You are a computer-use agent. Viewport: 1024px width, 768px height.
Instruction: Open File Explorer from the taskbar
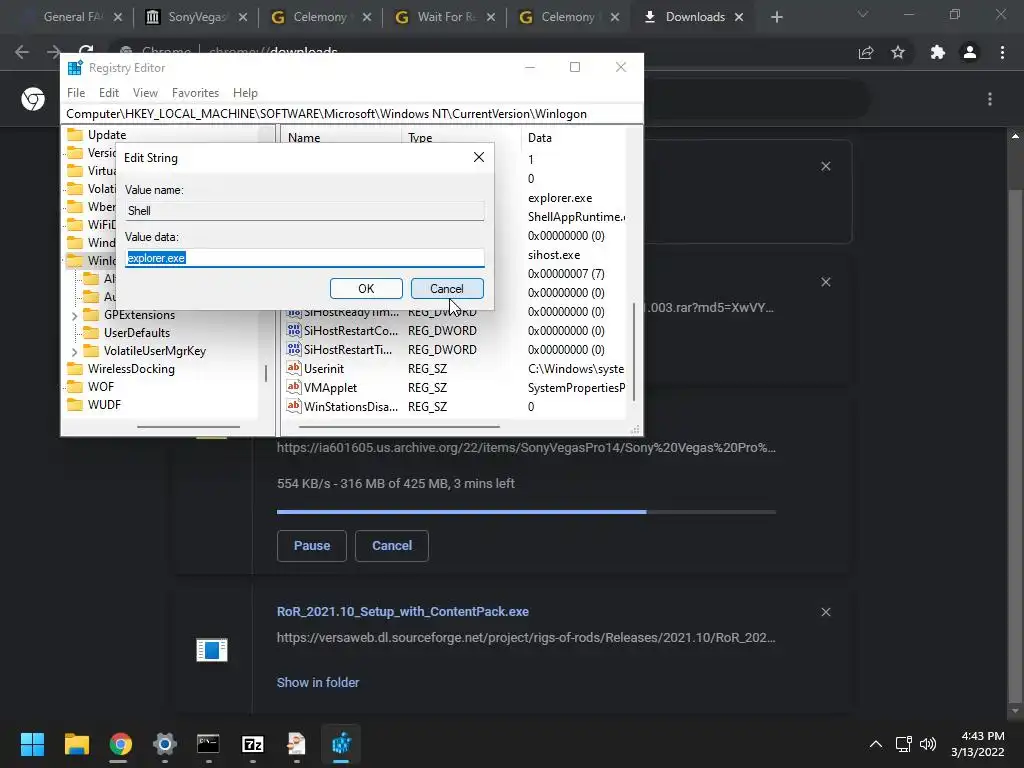tap(76, 744)
